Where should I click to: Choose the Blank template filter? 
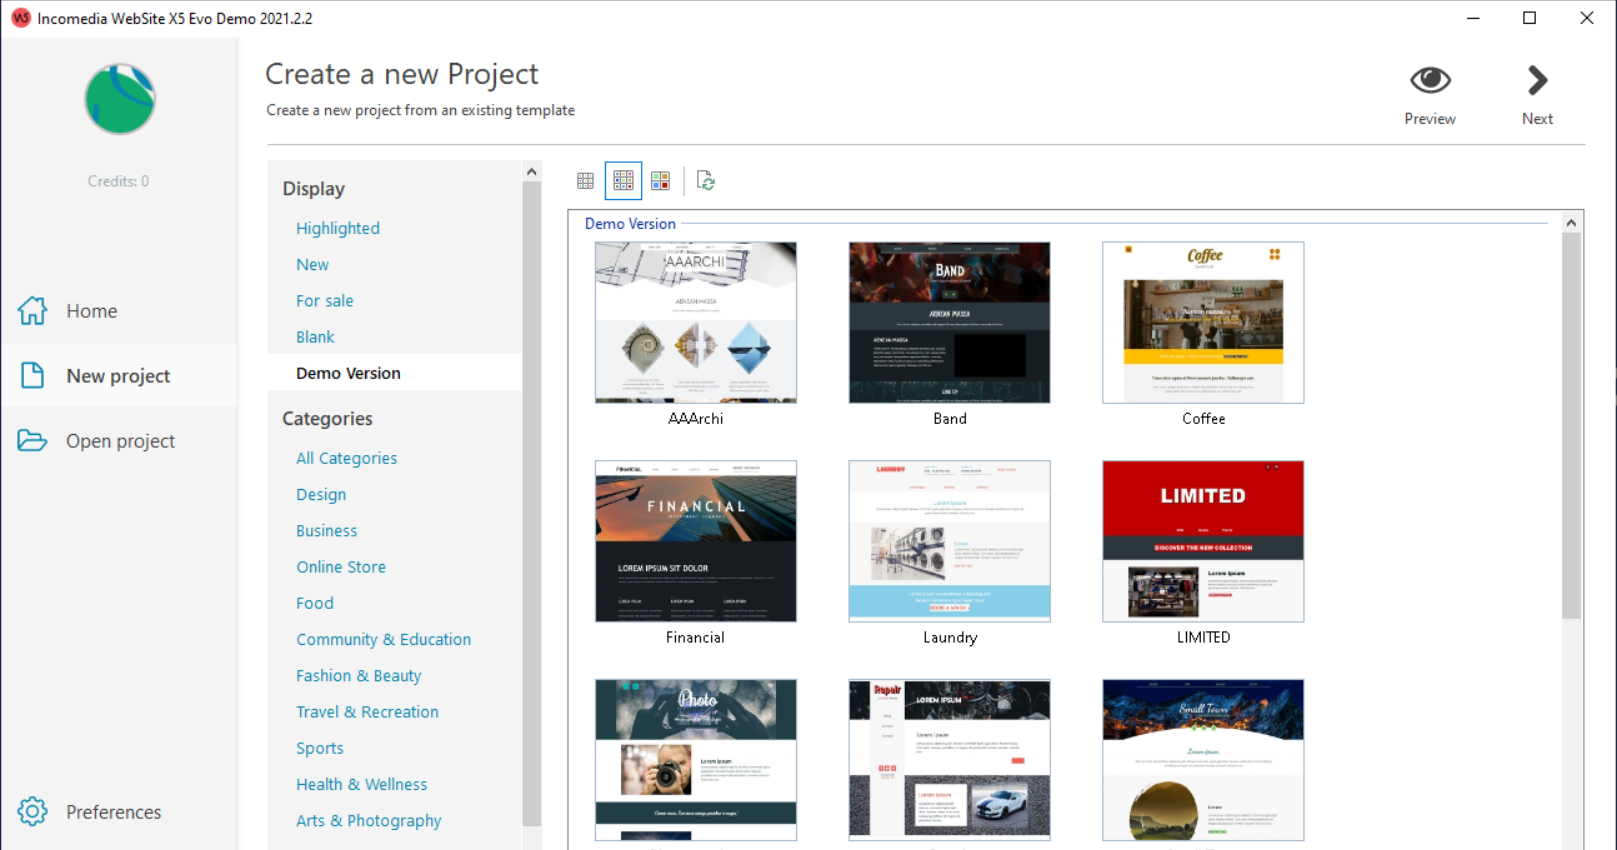[x=315, y=337]
